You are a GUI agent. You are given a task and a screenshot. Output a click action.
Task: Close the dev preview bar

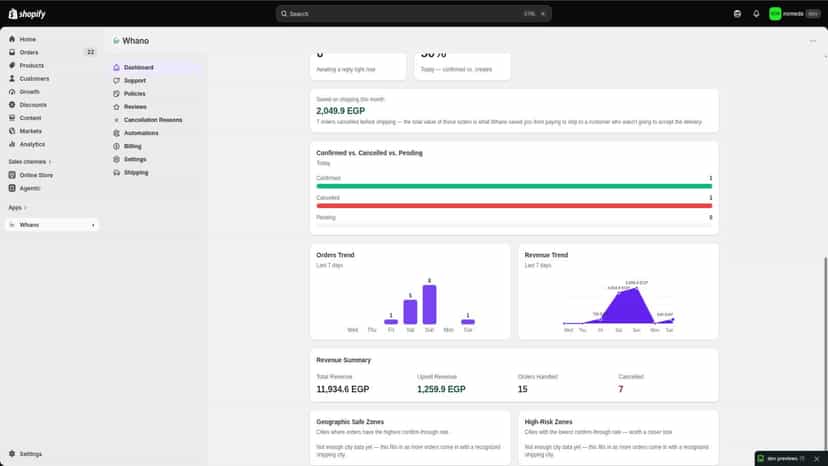point(816,459)
